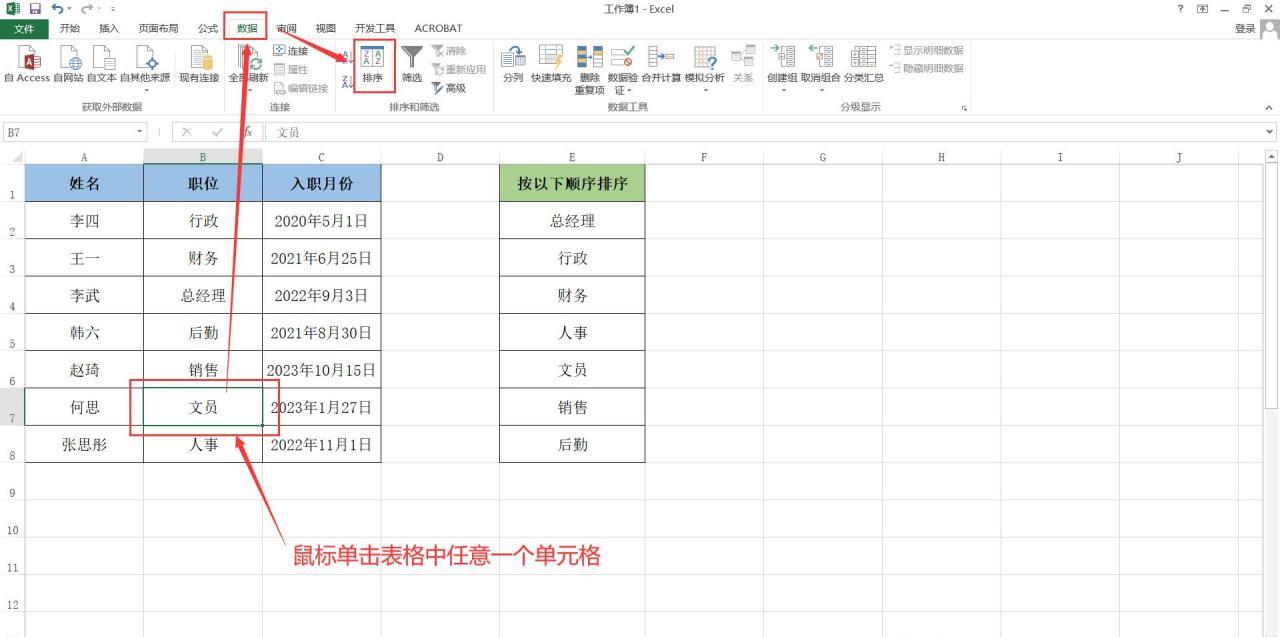Image resolution: width=1280 pixels, height=637 pixels.
Task: Select cell 人事 in column E
Action: coord(572,333)
